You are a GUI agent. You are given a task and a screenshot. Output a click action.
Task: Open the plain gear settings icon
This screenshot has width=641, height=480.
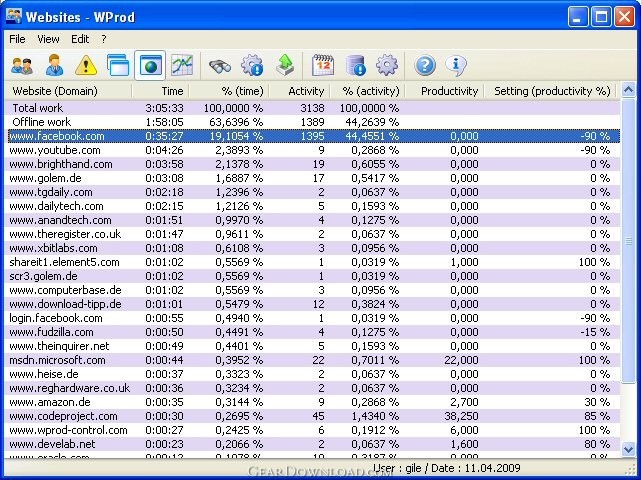[387, 65]
